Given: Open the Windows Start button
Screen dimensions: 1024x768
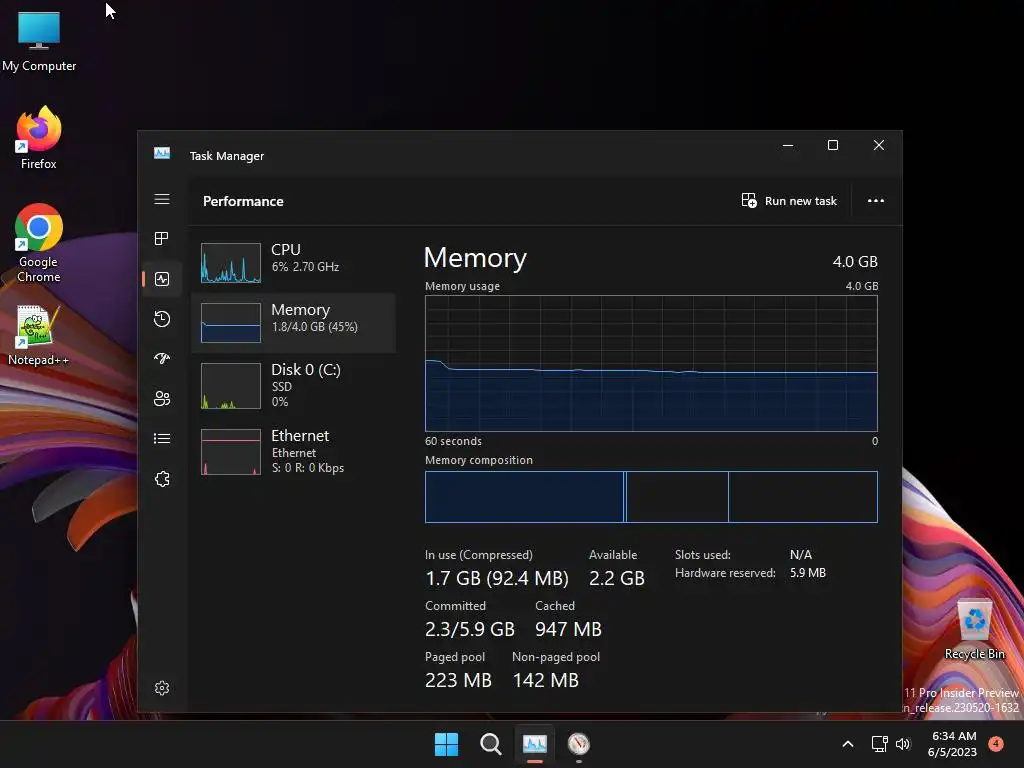Looking at the screenshot, I should 446,744.
